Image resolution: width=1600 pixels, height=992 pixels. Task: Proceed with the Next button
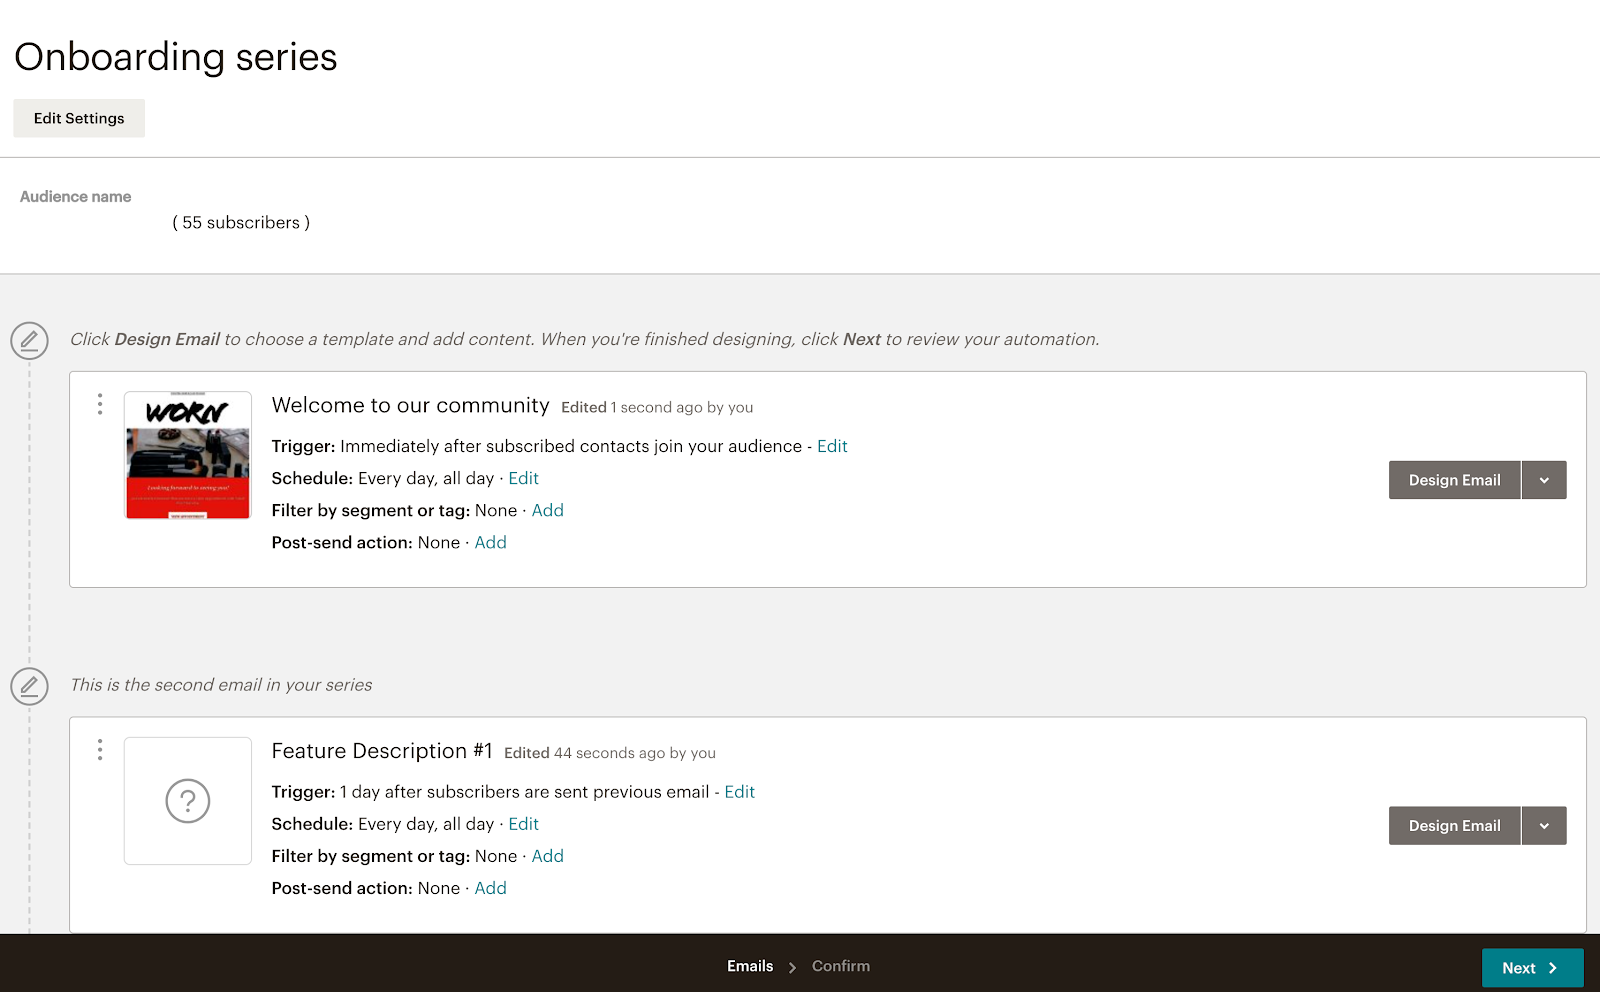coord(1531,968)
